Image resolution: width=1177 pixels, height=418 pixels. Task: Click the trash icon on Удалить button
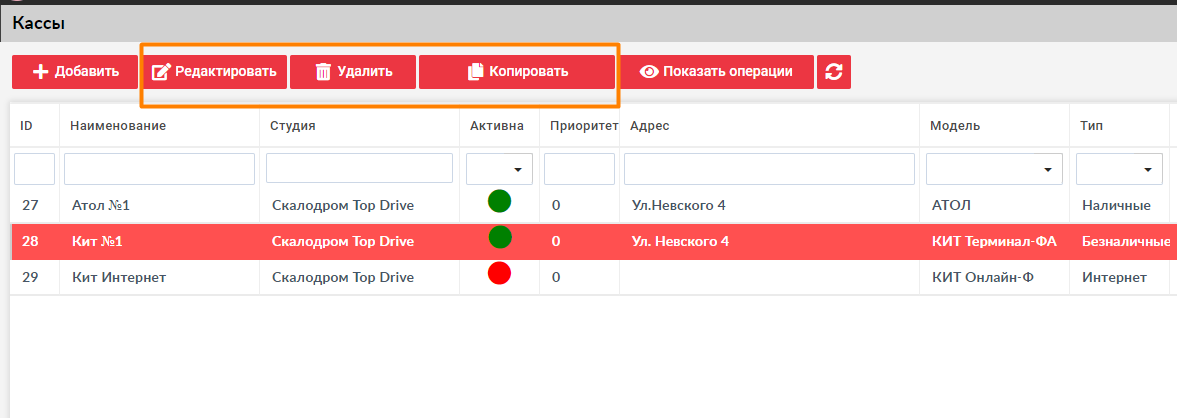(x=323, y=72)
